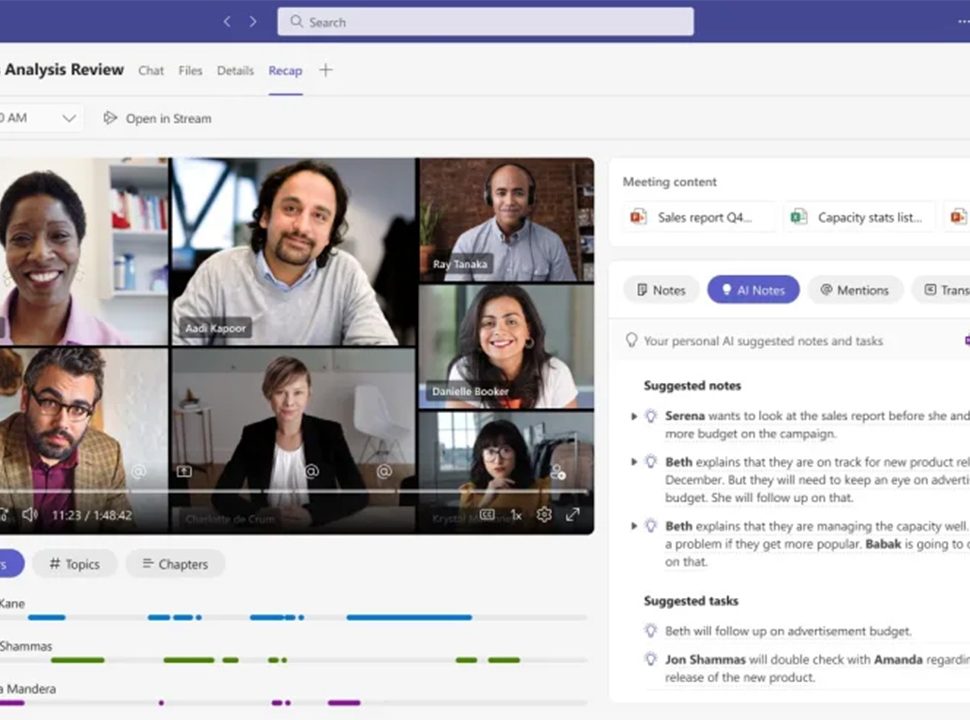
Task: Select Aadi Kapoor's video tile
Action: click(x=293, y=251)
